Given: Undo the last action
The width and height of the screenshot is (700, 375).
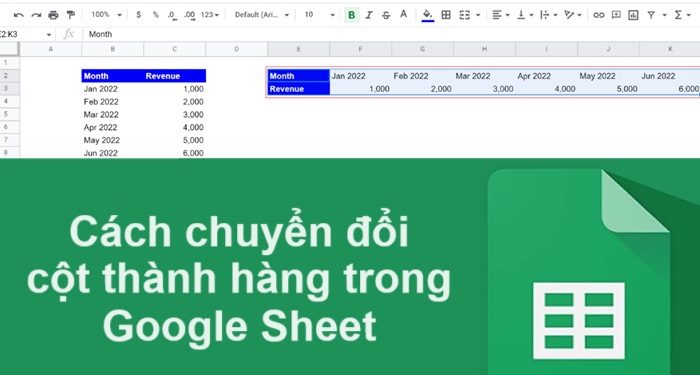Looking at the screenshot, I should coord(19,15).
